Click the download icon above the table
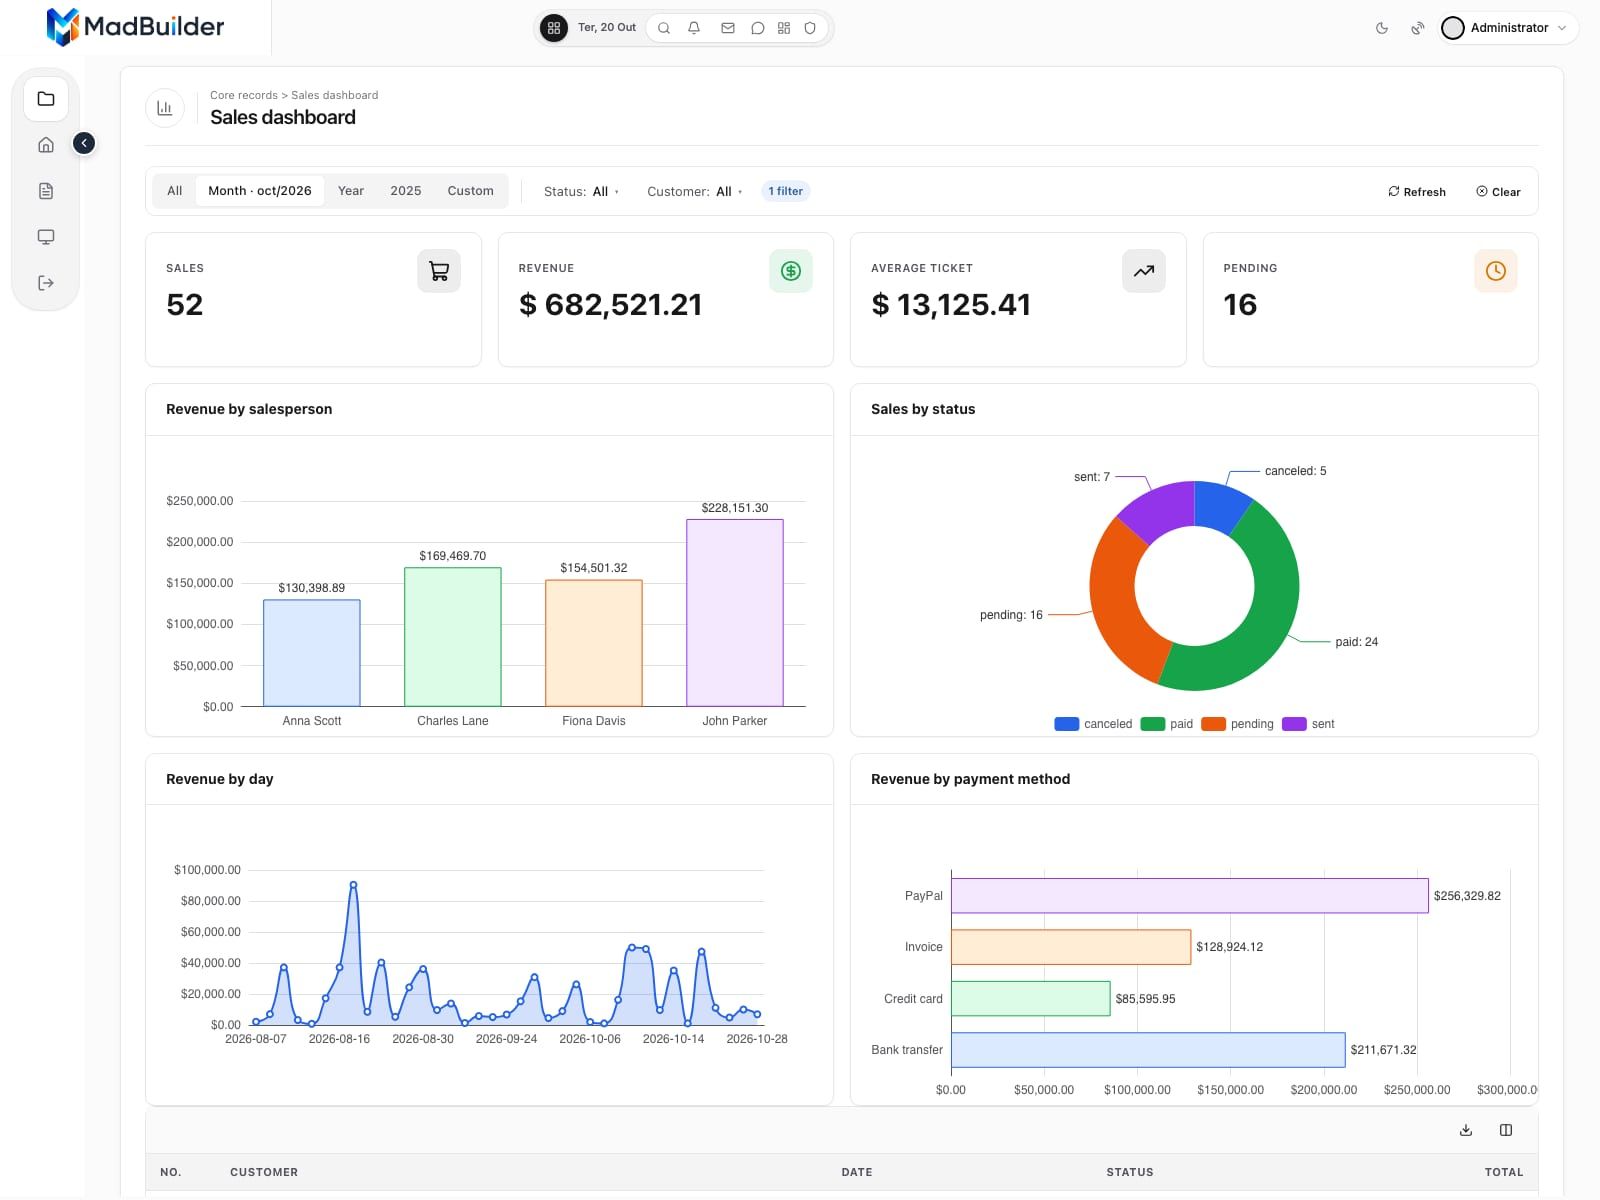Viewport: 1600px width, 1200px height. pos(1466,1130)
